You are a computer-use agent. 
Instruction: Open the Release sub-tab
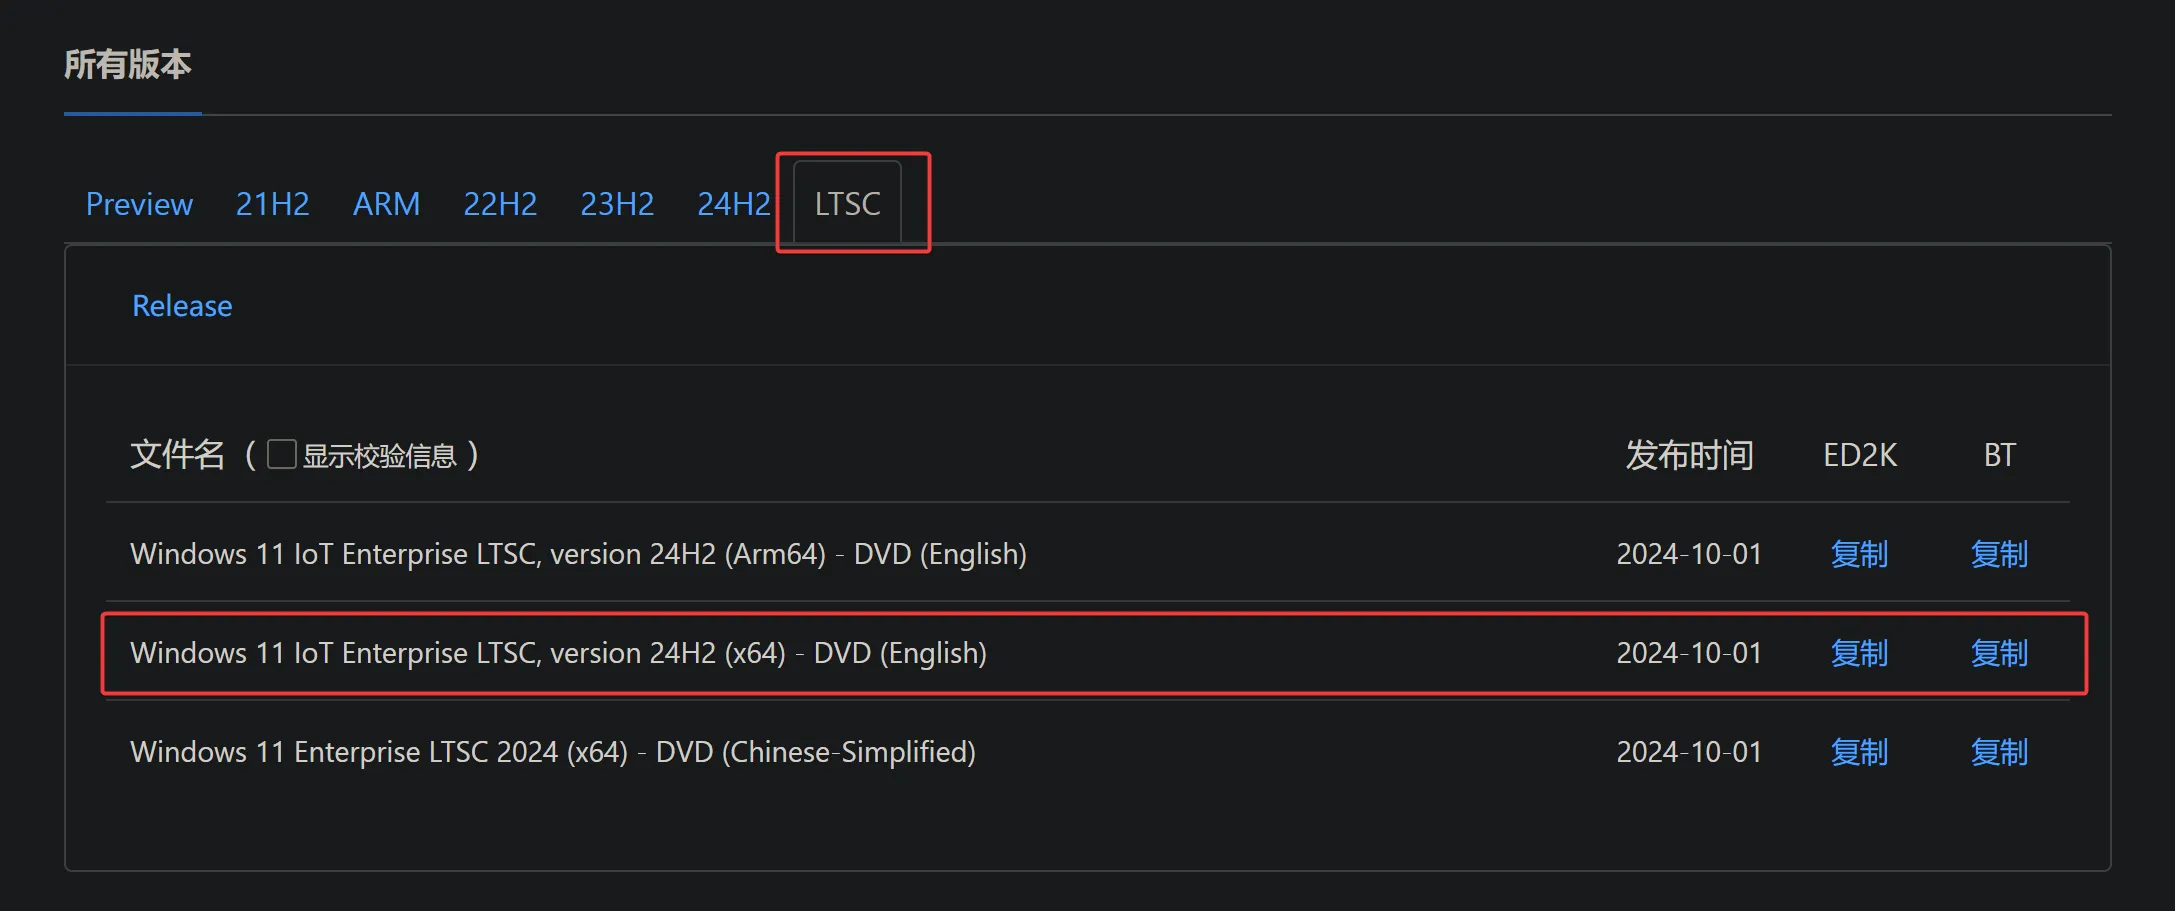point(182,306)
